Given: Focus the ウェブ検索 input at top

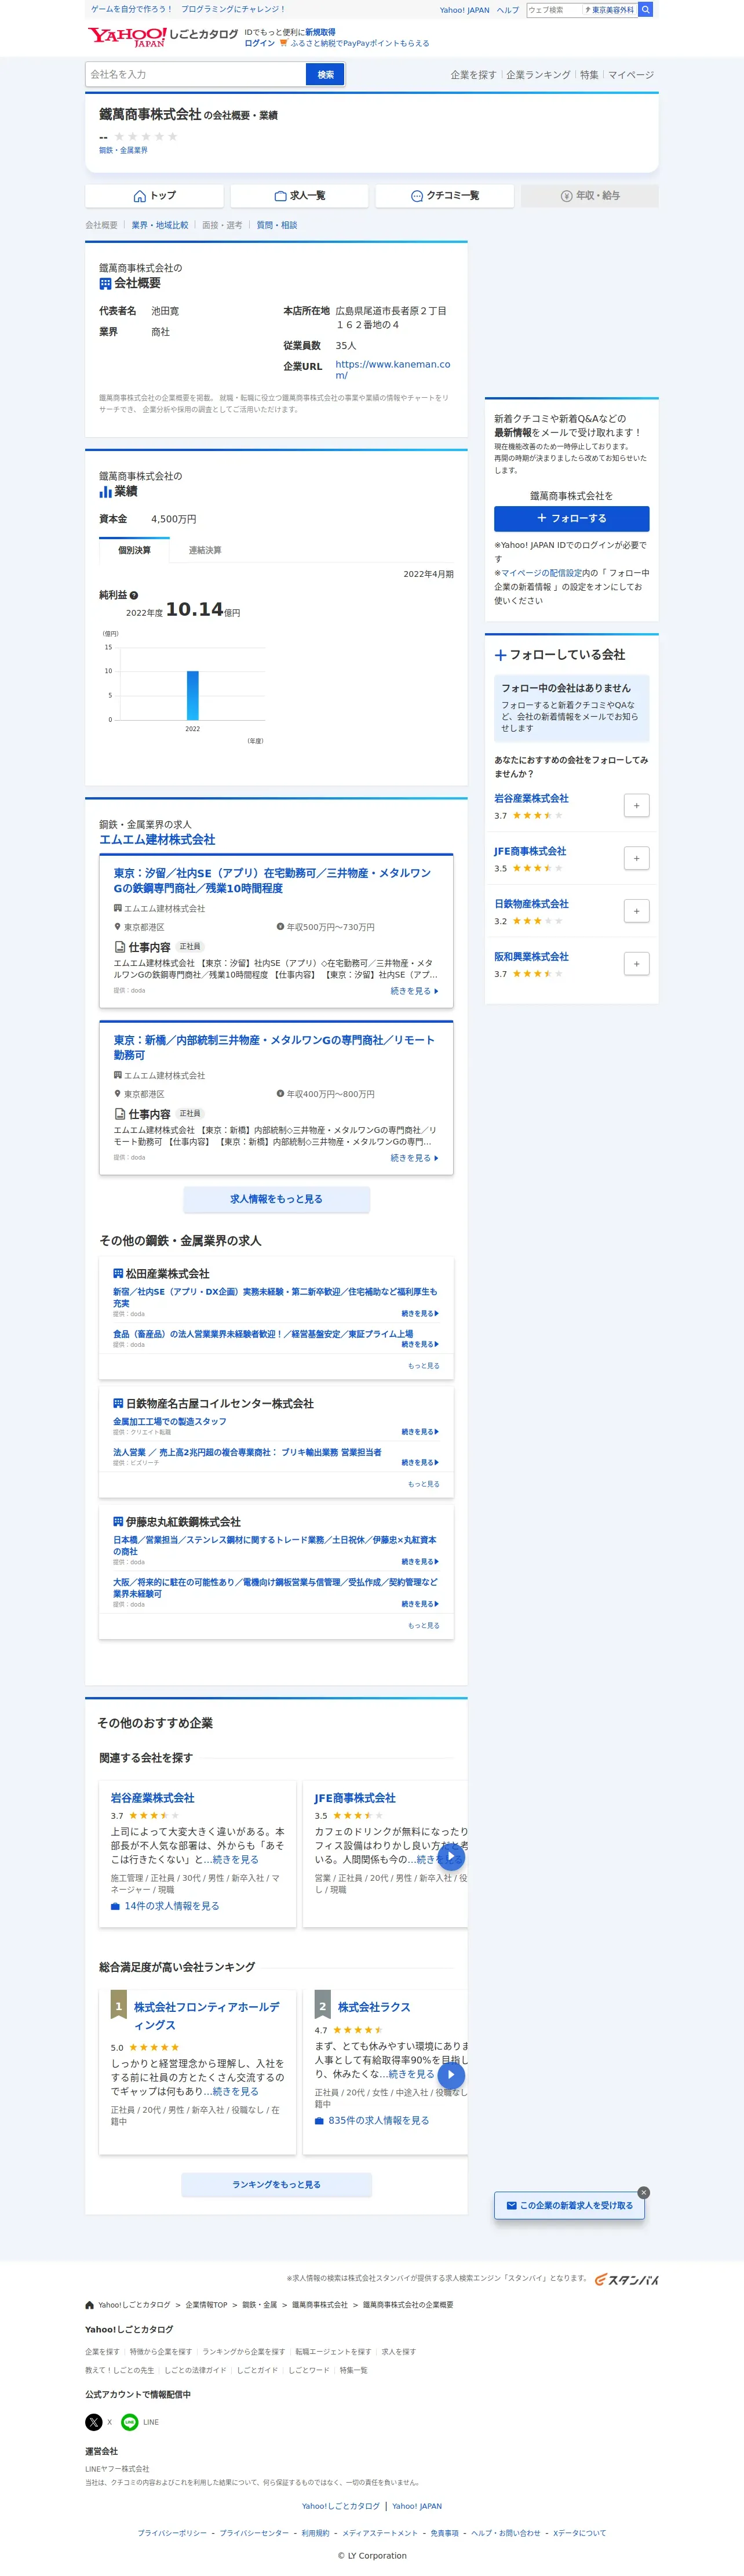Looking at the screenshot, I should coord(554,10).
